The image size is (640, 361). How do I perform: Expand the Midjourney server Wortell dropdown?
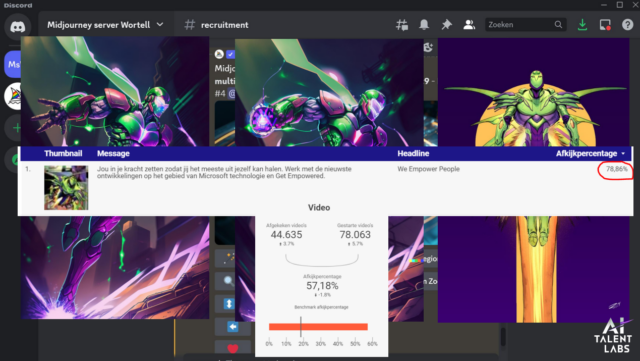(x=160, y=25)
